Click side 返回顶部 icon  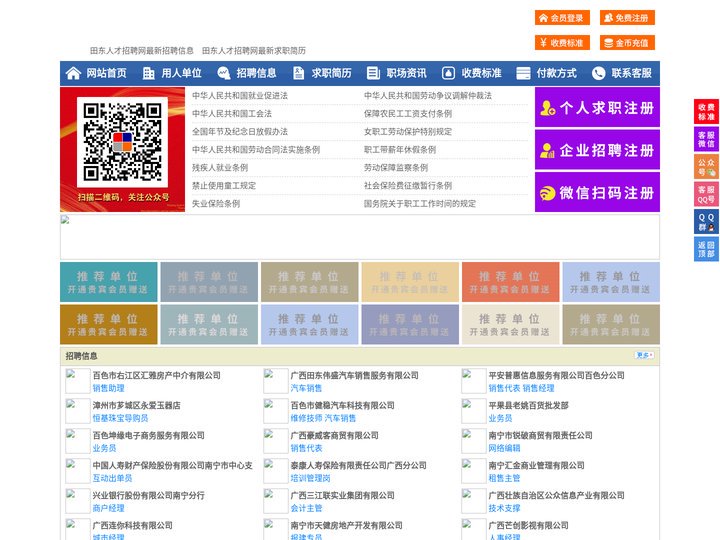point(706,249)
